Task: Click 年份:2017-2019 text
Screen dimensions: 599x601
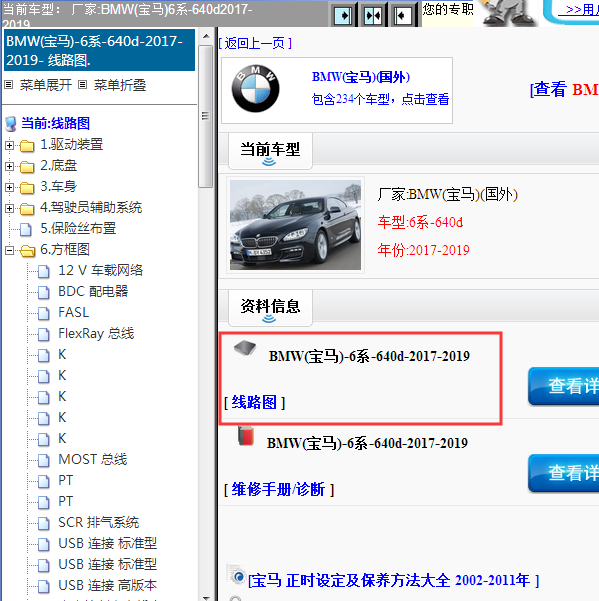Action: click(423, 250)
